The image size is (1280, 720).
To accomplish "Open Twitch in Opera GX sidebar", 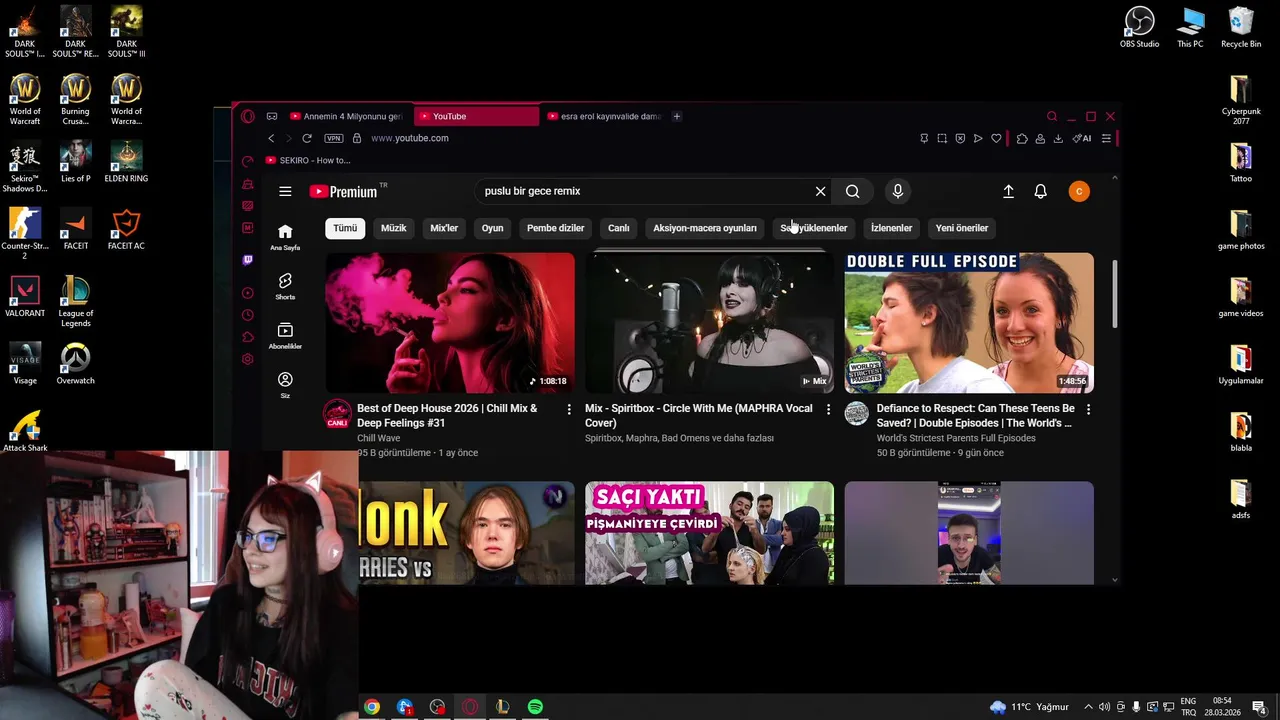I will [x=248, y=260].
